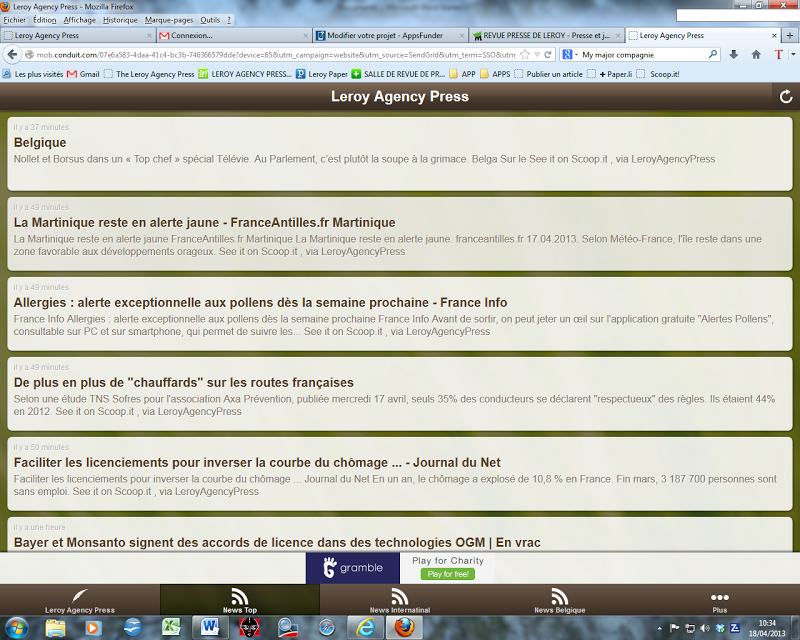This screenshot has height=640, width=800.
Task: Open Windows Explorer from the taskbar
Action: coord(55,628)
